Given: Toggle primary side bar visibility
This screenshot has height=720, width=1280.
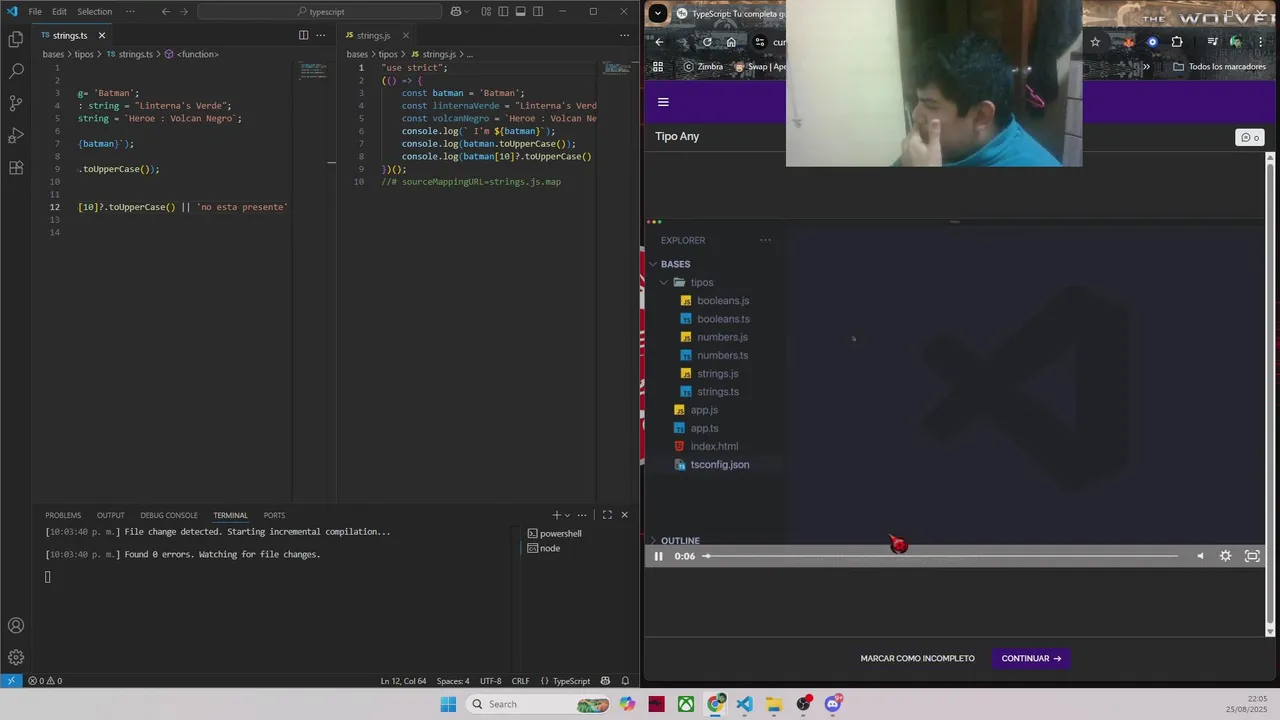Looking at the screenshot, I should point(503,12).
